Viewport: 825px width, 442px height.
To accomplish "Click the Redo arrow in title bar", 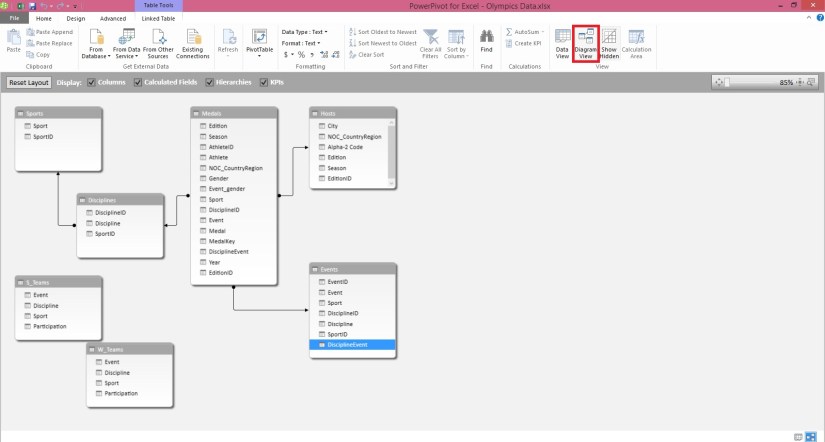I will pyautogui.click(x=60, y=6).
